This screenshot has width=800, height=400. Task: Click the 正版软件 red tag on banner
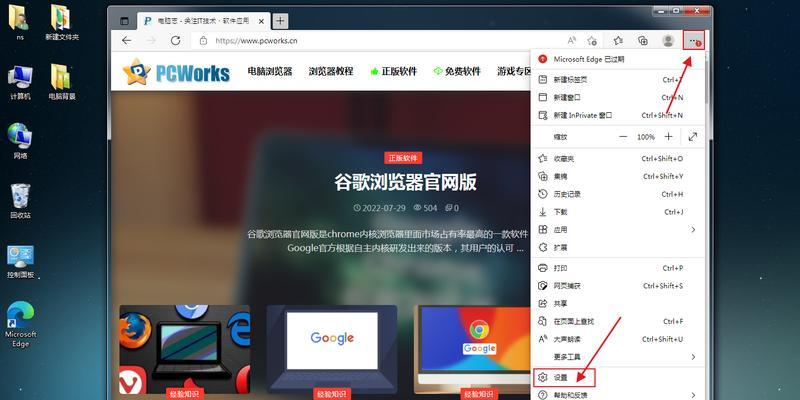click(x=403, y=158)
